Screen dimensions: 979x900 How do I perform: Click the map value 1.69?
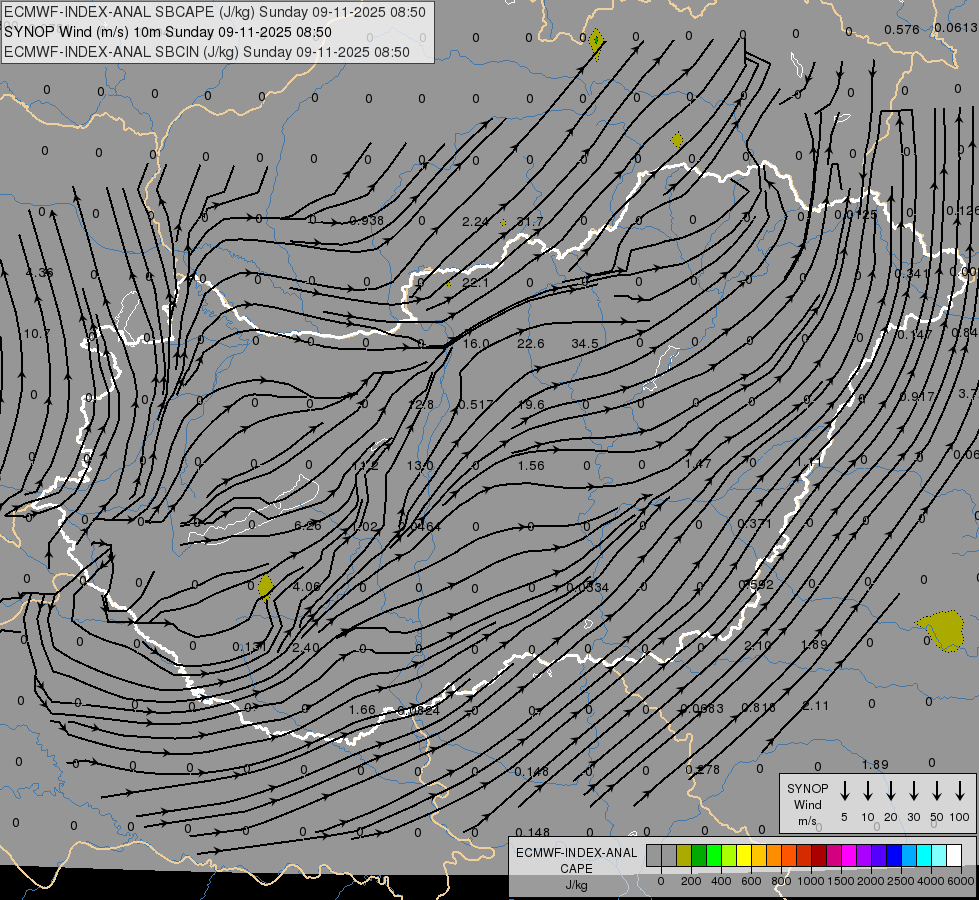point(814,645)
